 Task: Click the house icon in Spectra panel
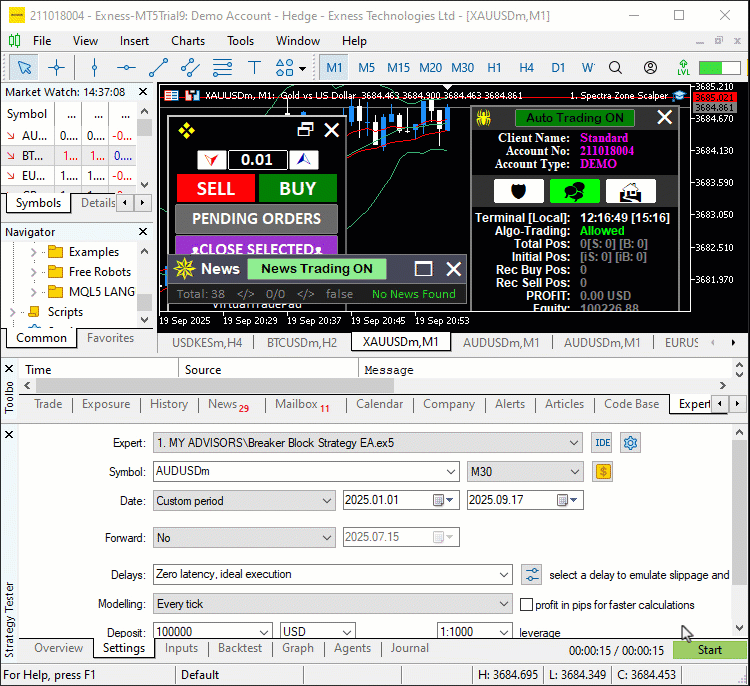coord(631,191)
